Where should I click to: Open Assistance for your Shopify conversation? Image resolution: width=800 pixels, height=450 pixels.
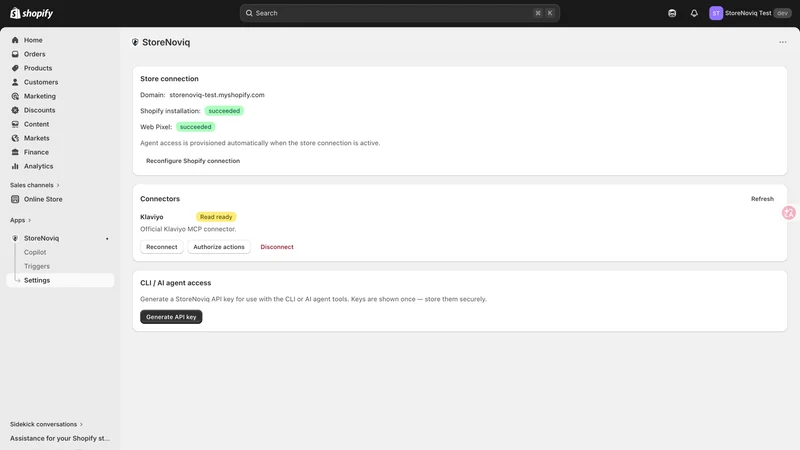(60, 438)
